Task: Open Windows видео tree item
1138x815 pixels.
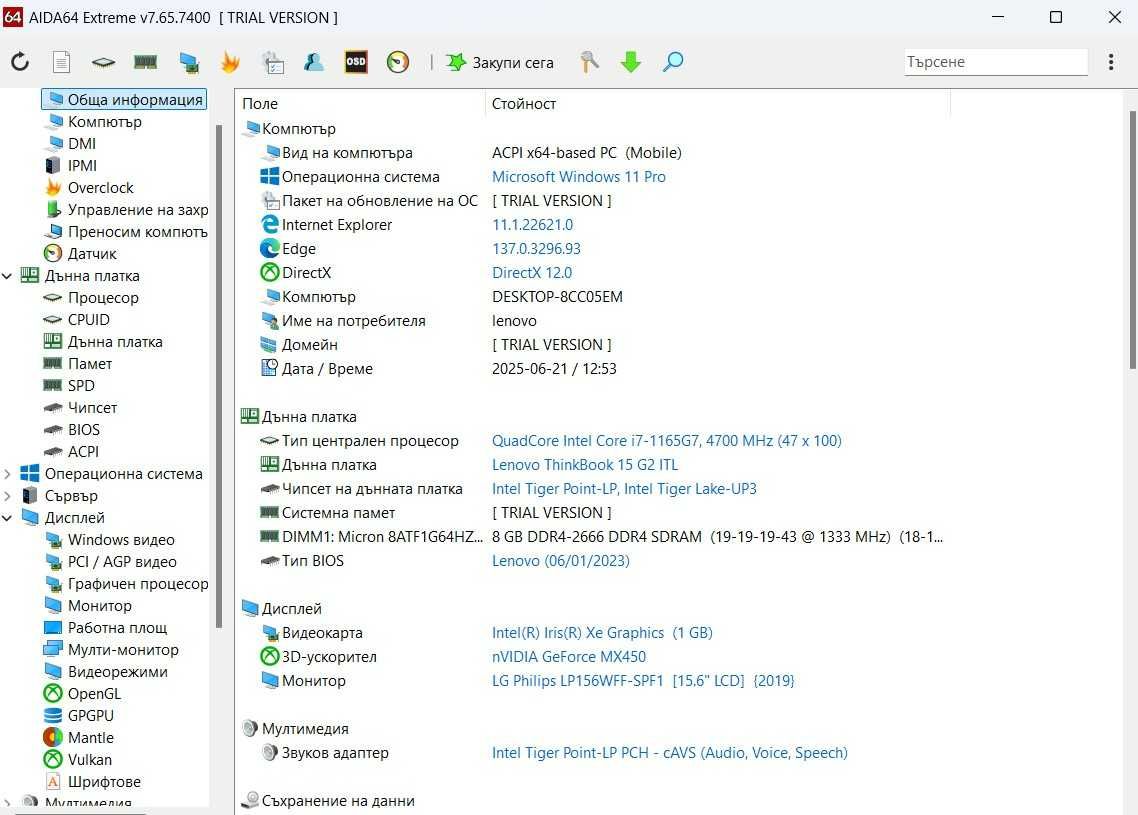Action: (110, 540)
